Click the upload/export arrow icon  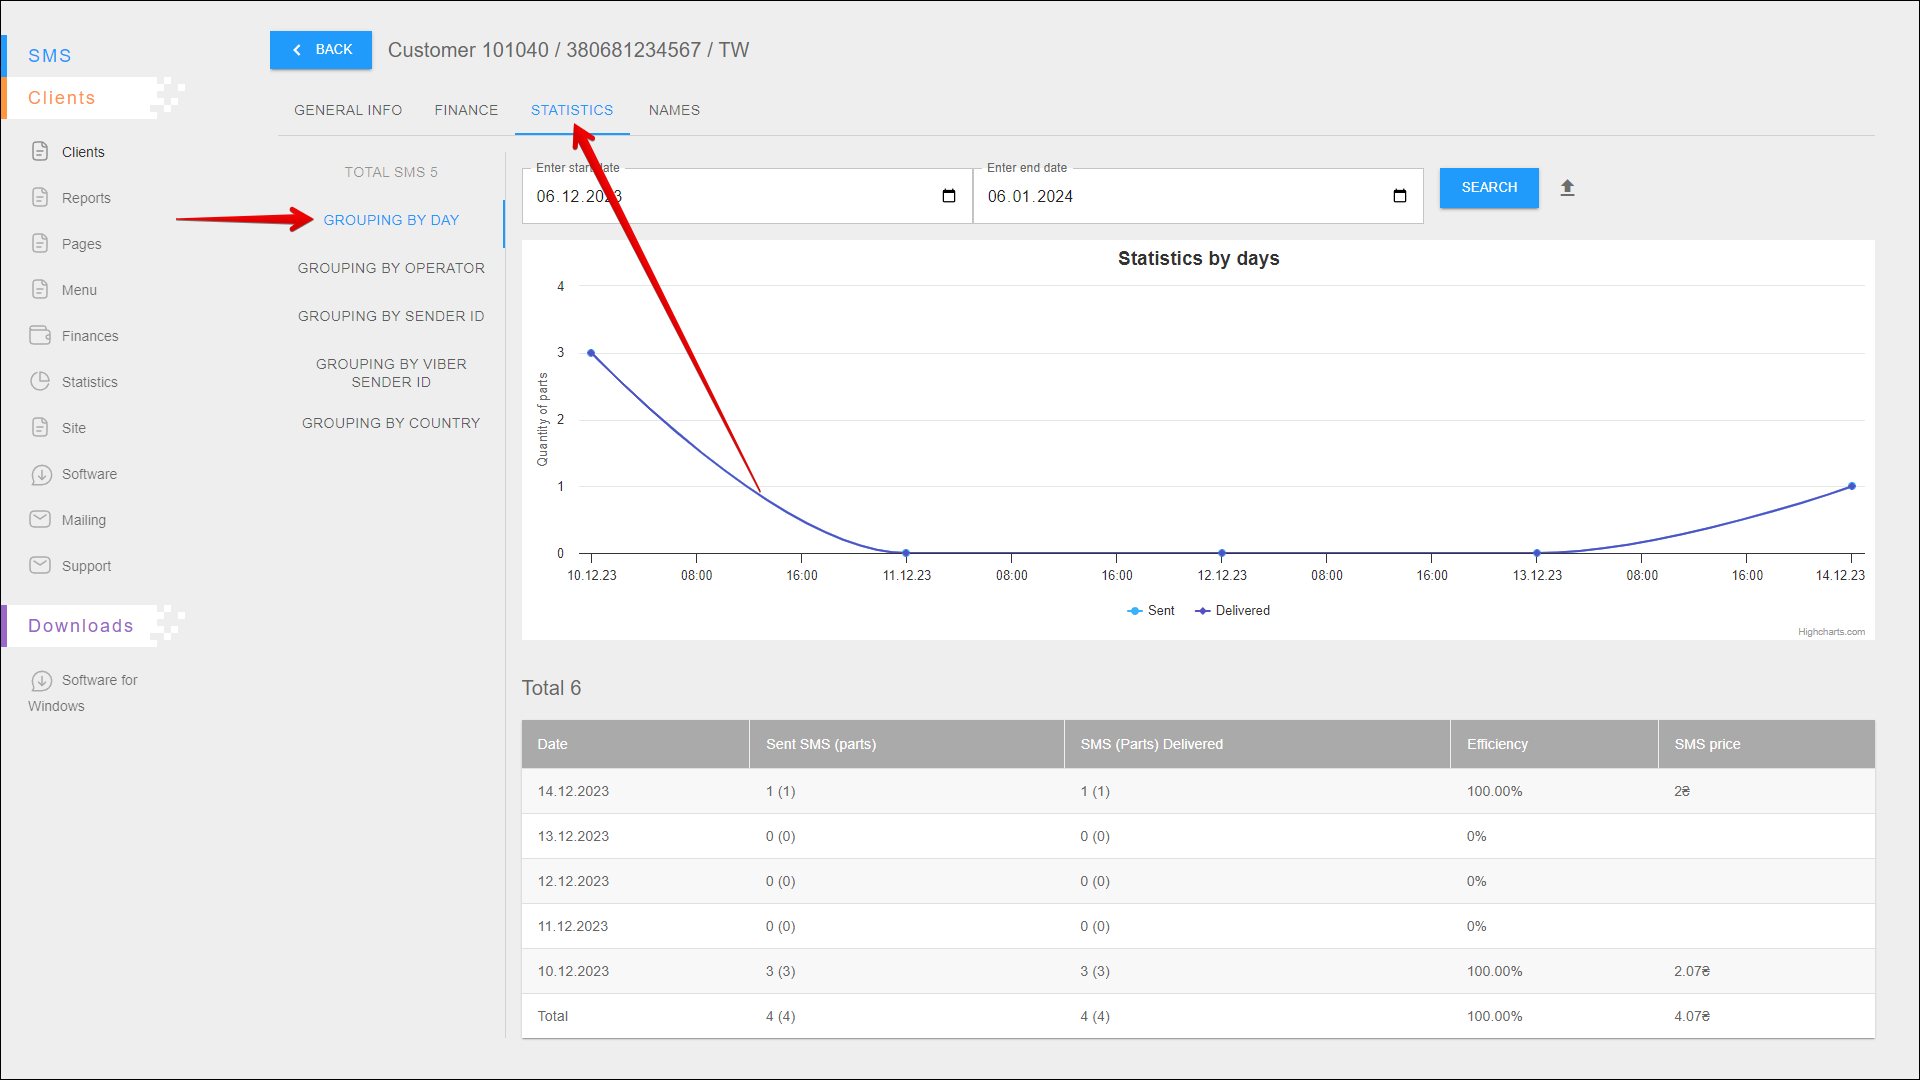1567,188
